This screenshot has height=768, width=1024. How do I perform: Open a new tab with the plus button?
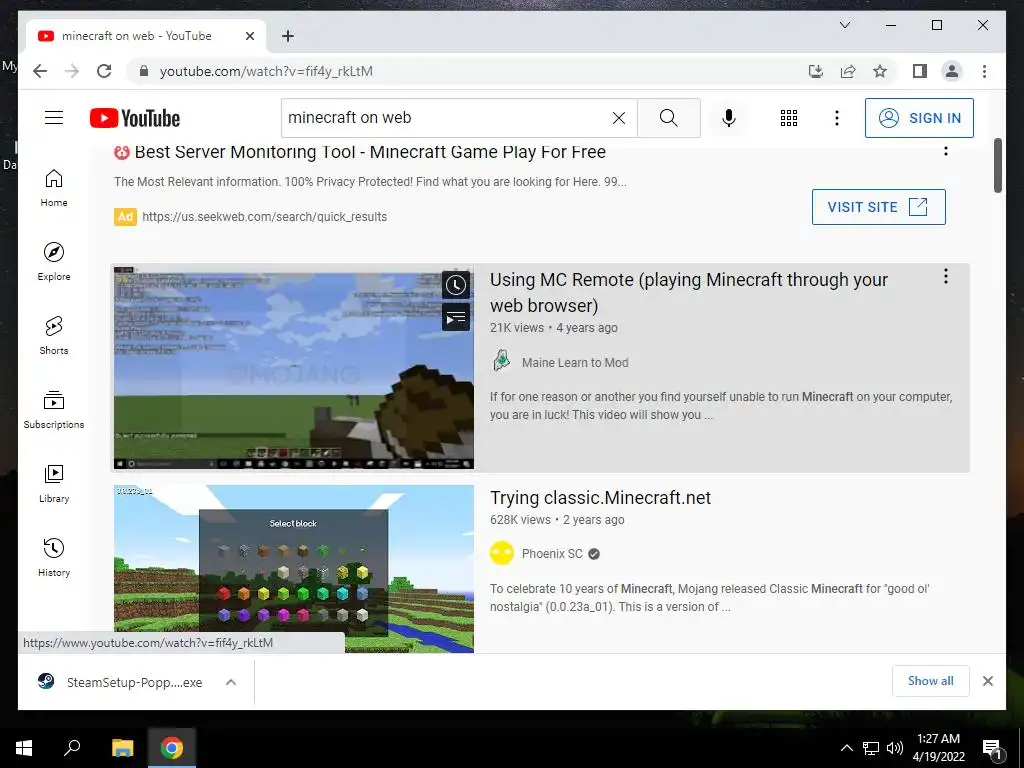(x=287, y=36)
